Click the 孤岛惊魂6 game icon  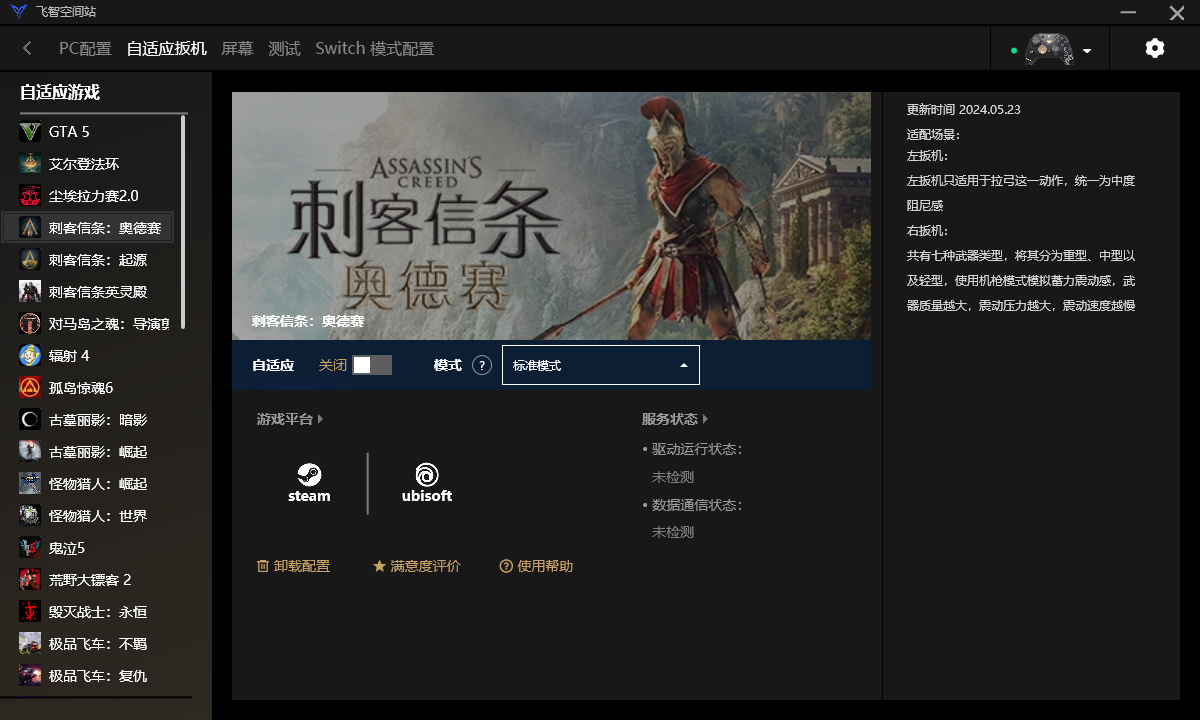point(30,387)
